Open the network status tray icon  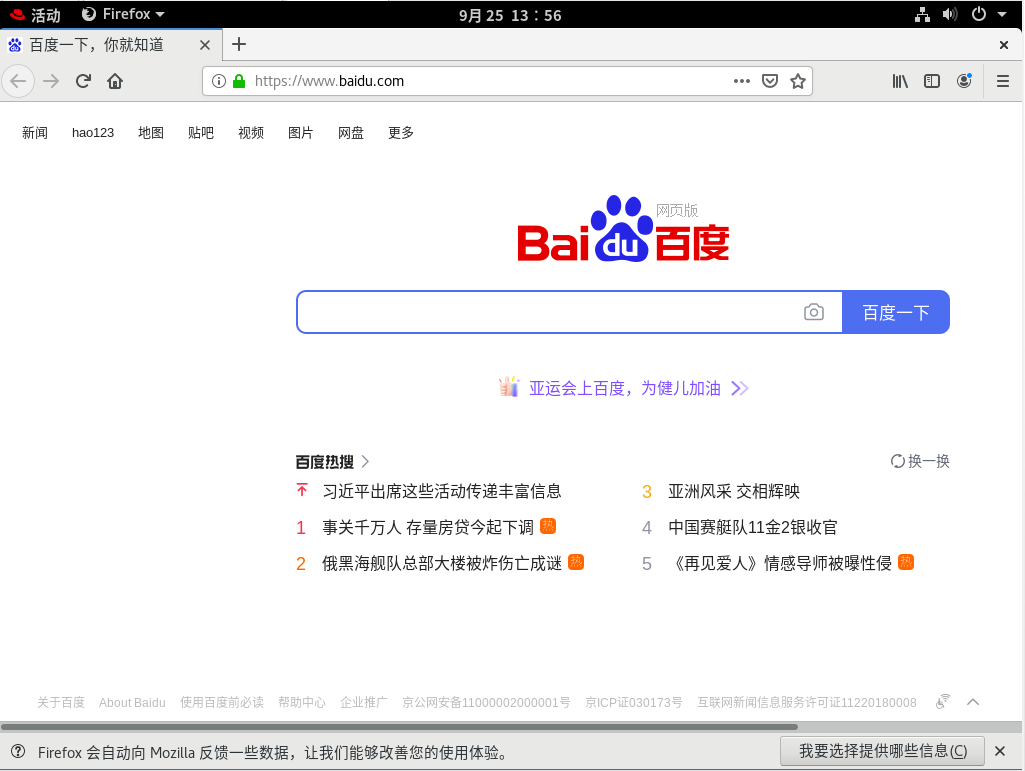click(x=922, y=14)
